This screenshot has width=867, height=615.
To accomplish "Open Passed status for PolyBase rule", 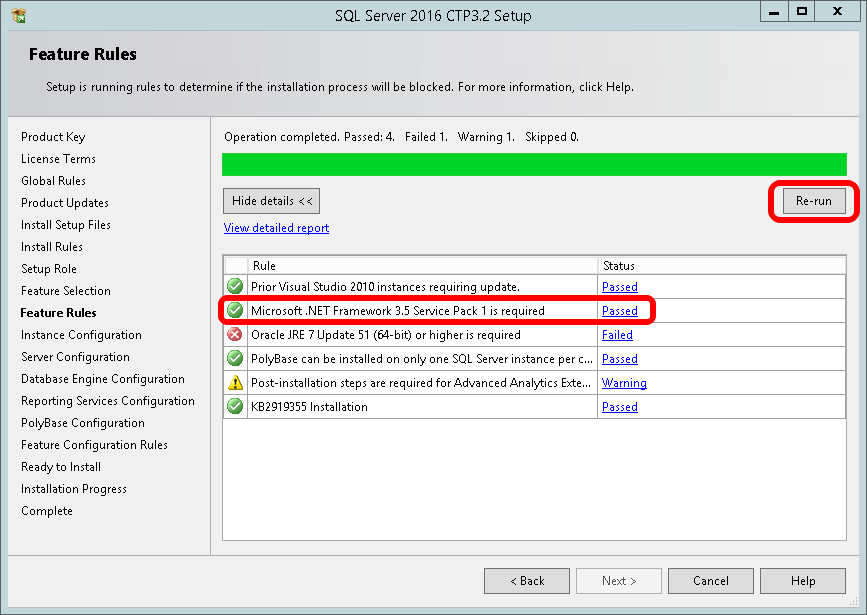I will coord(620,359).
